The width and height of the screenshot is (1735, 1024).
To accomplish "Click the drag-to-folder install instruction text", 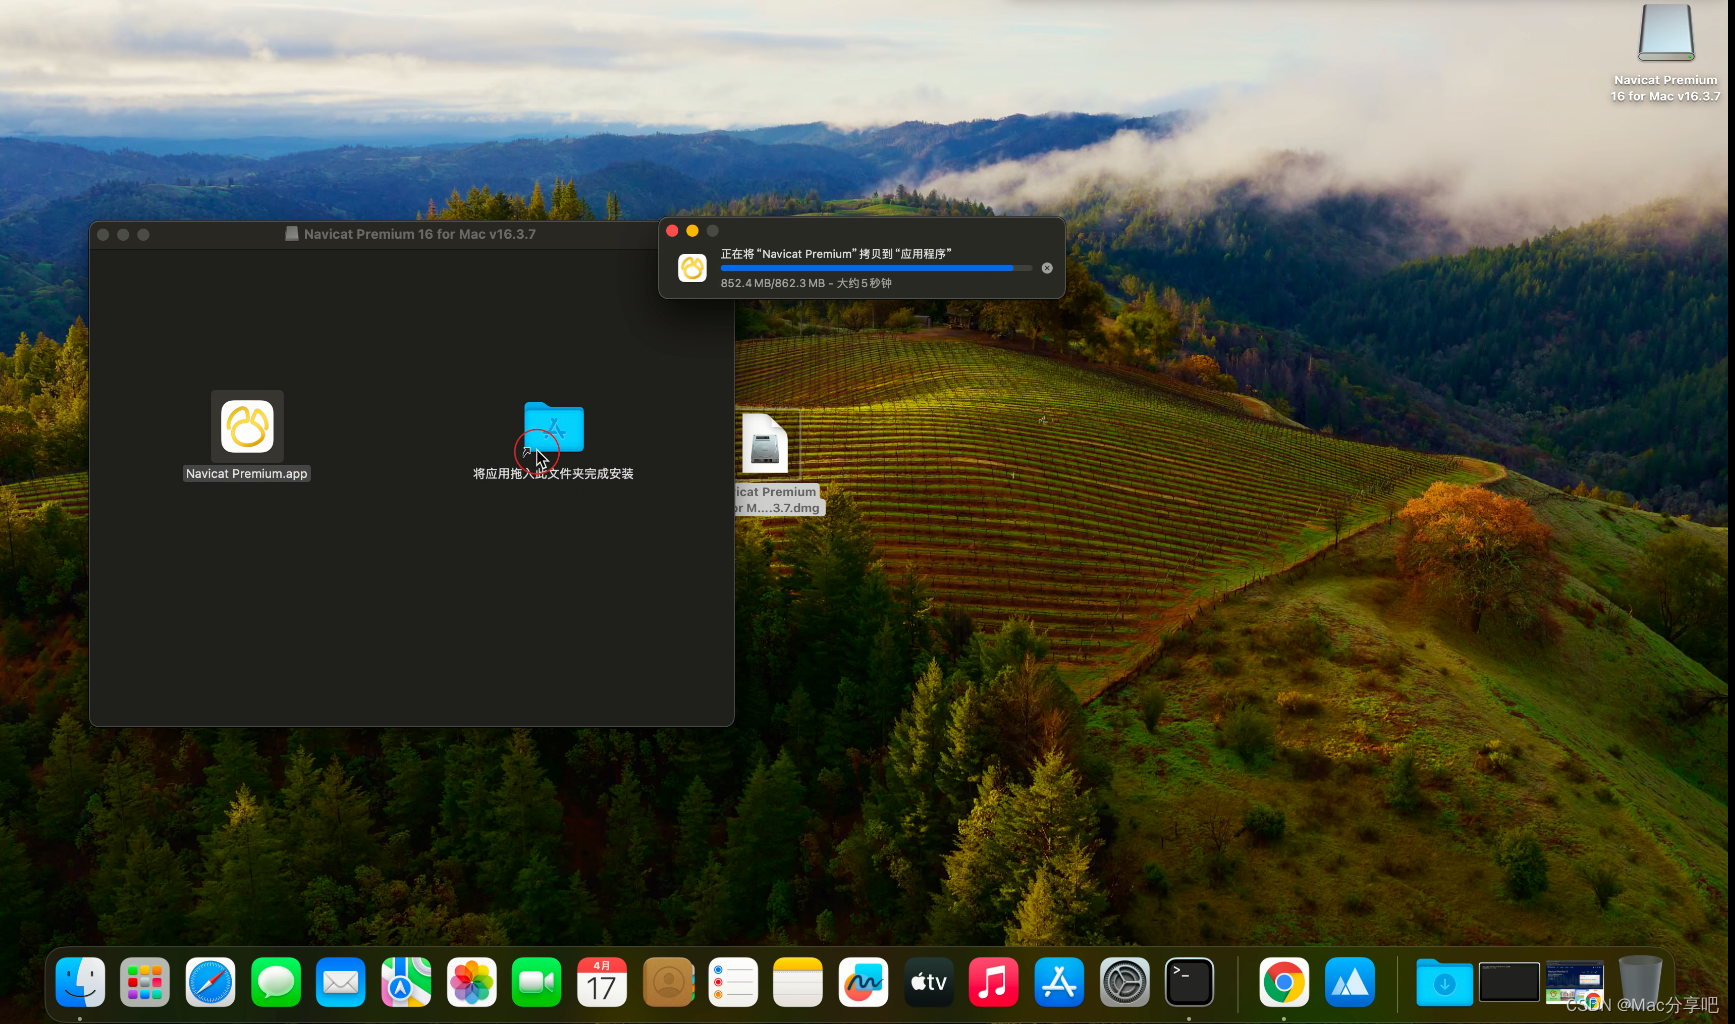I will (x=553, y=474).
